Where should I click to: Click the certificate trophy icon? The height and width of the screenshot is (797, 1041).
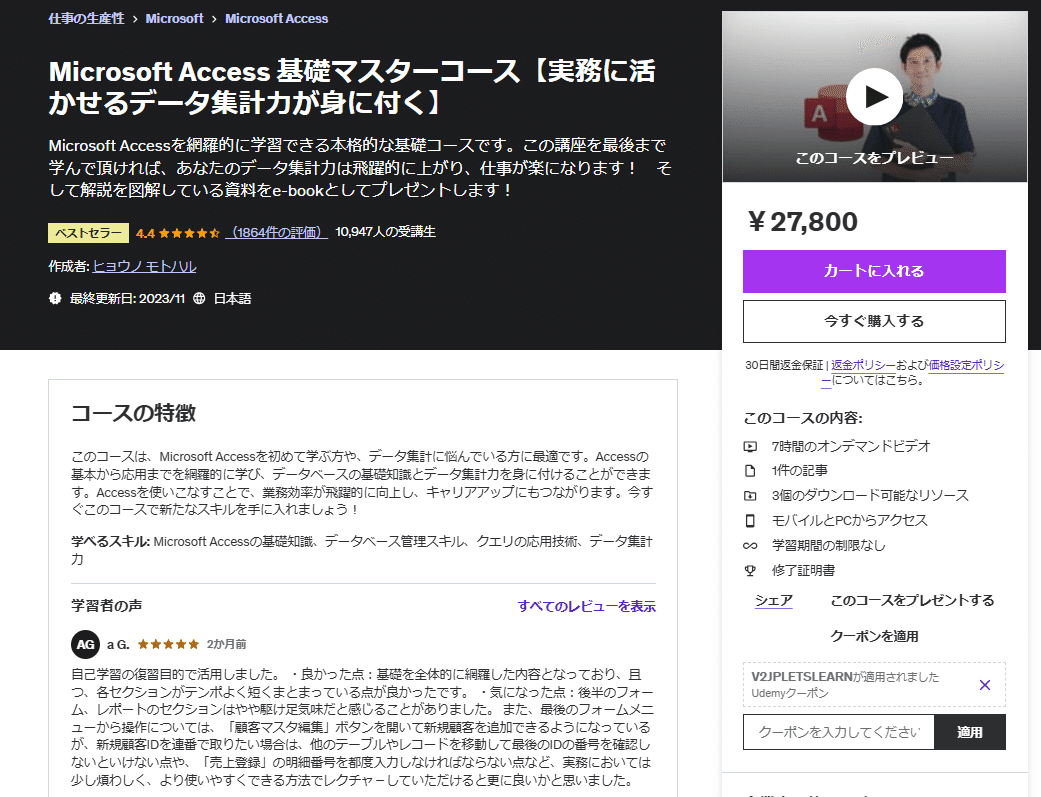tap(750, 571)
